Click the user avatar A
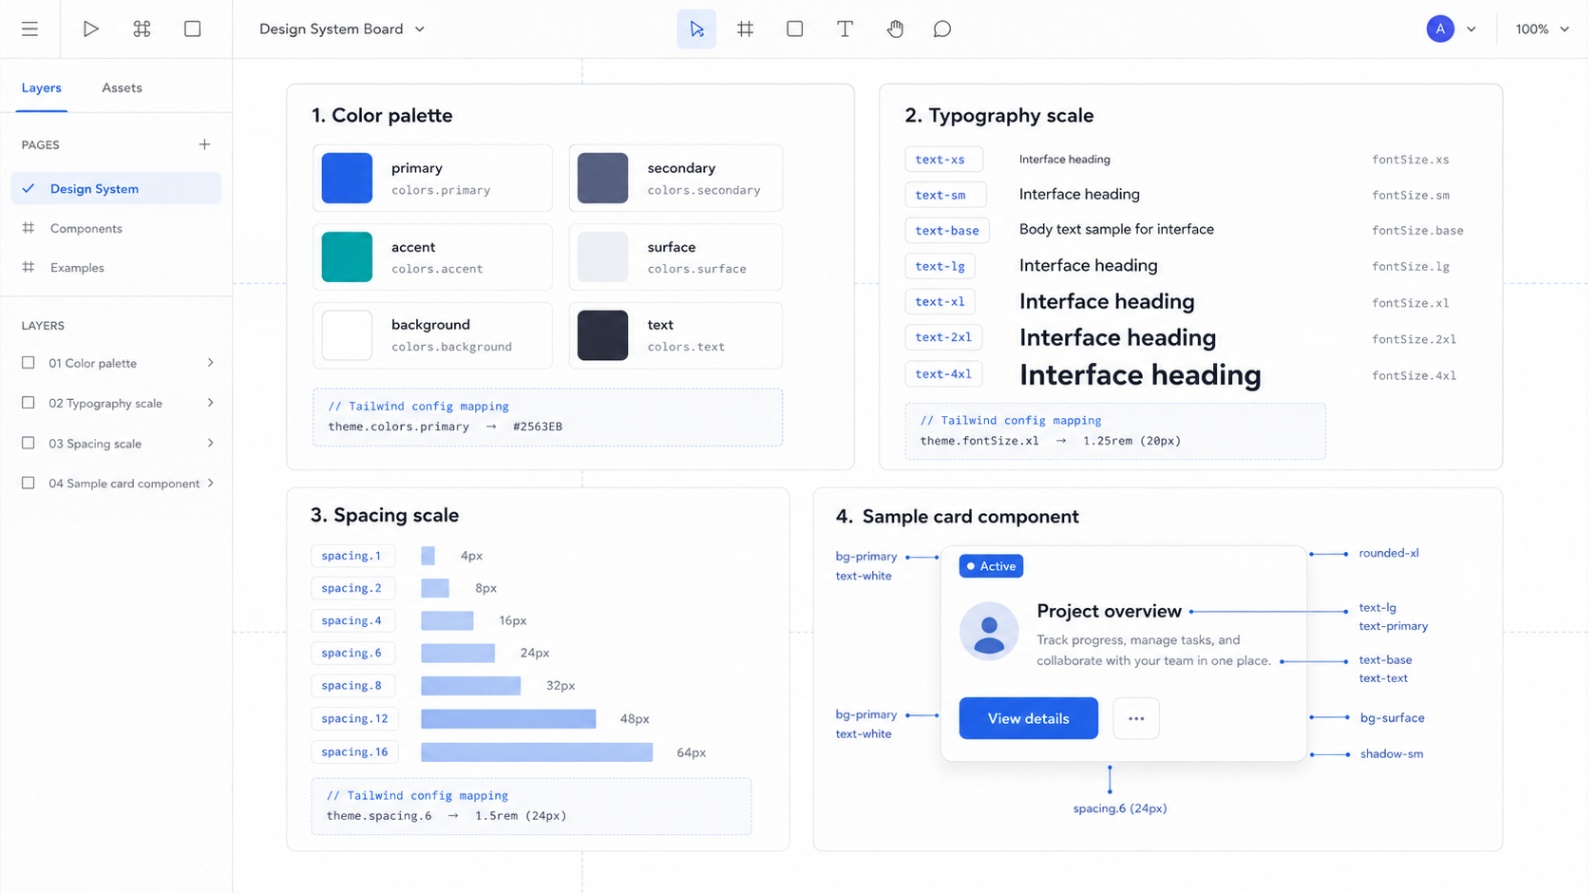 1440,29
